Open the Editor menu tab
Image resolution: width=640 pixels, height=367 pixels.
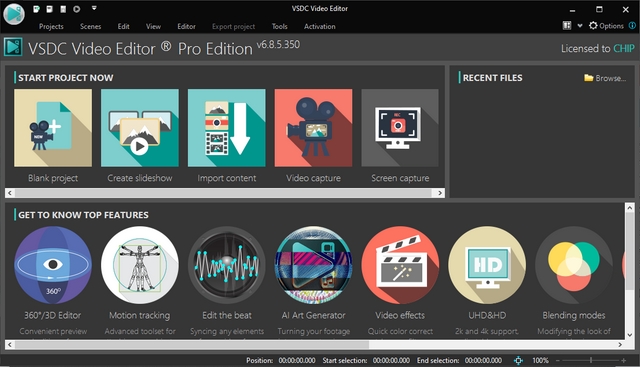click(x=186, y=27)
